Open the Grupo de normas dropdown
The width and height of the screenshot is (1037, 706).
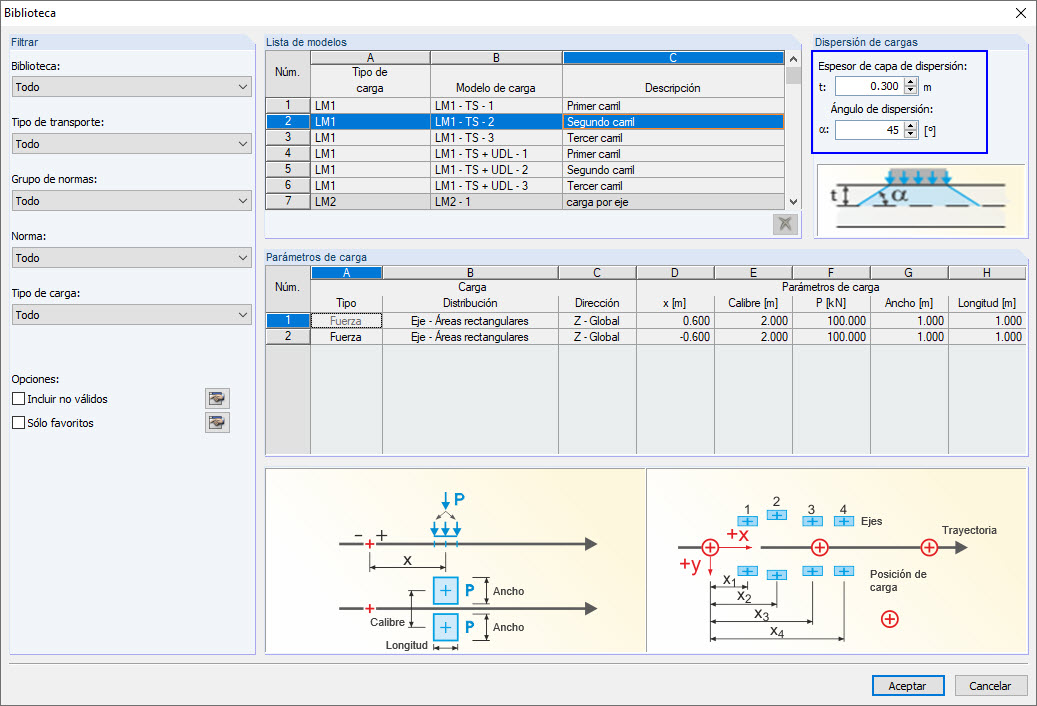pos(132,200)
